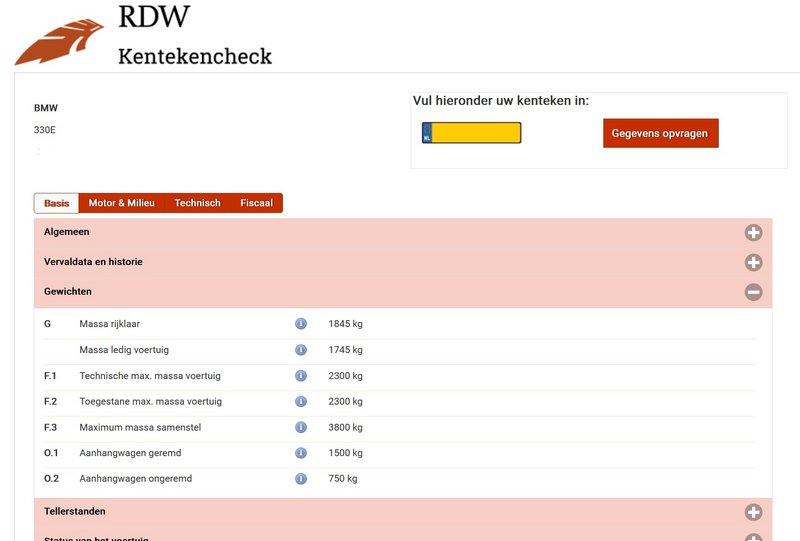Click the O.2 row code
This screenshot has width=800, height=541.
(52, 479)
